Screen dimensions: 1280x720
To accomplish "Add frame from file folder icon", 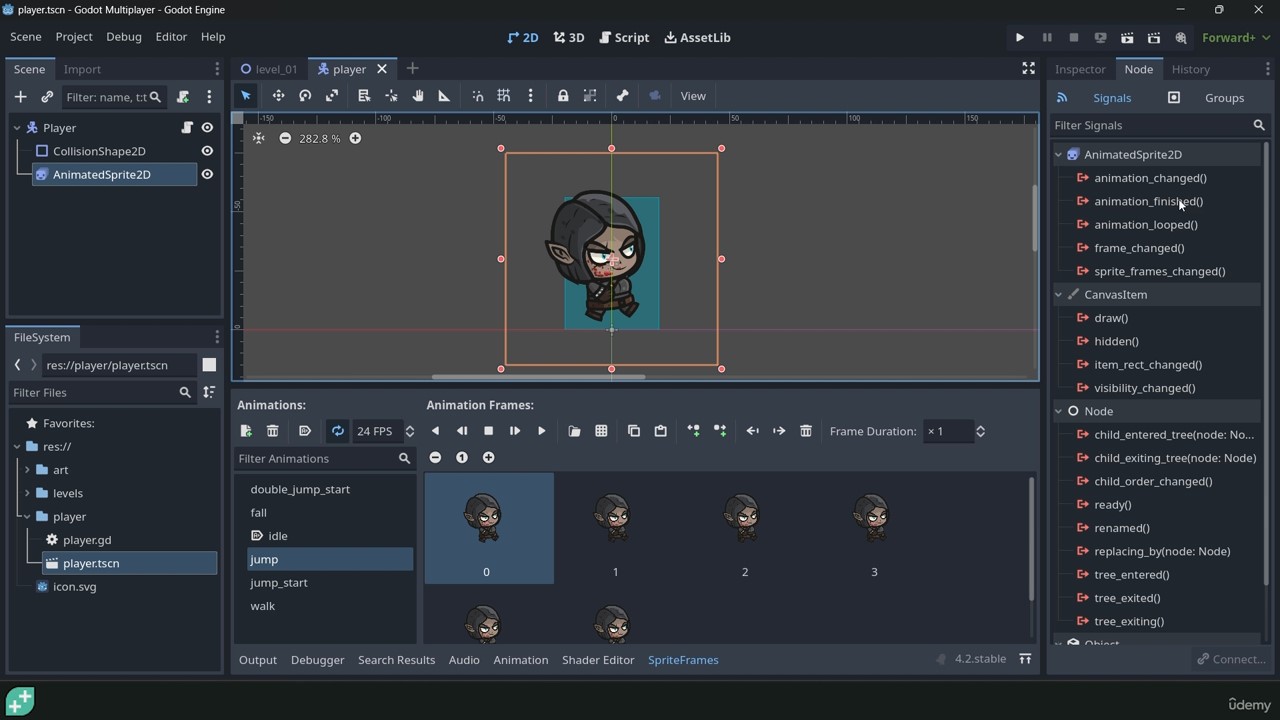I will [x=574, y=431].
